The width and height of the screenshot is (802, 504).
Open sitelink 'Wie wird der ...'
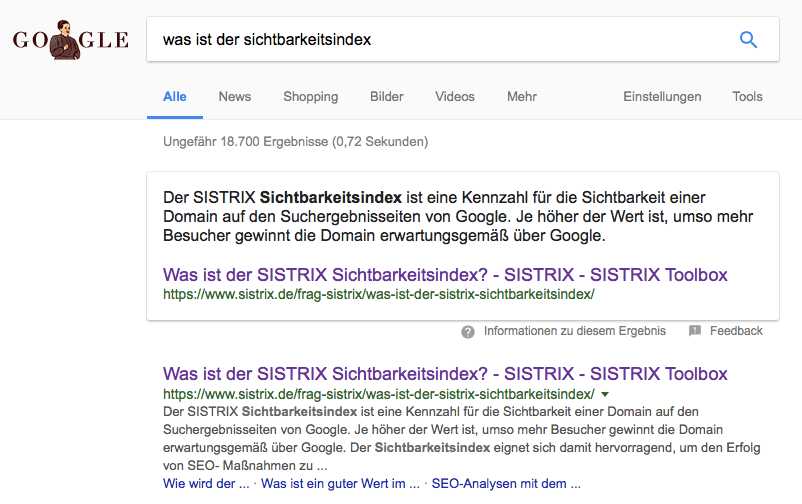click(x=206, y=484)
